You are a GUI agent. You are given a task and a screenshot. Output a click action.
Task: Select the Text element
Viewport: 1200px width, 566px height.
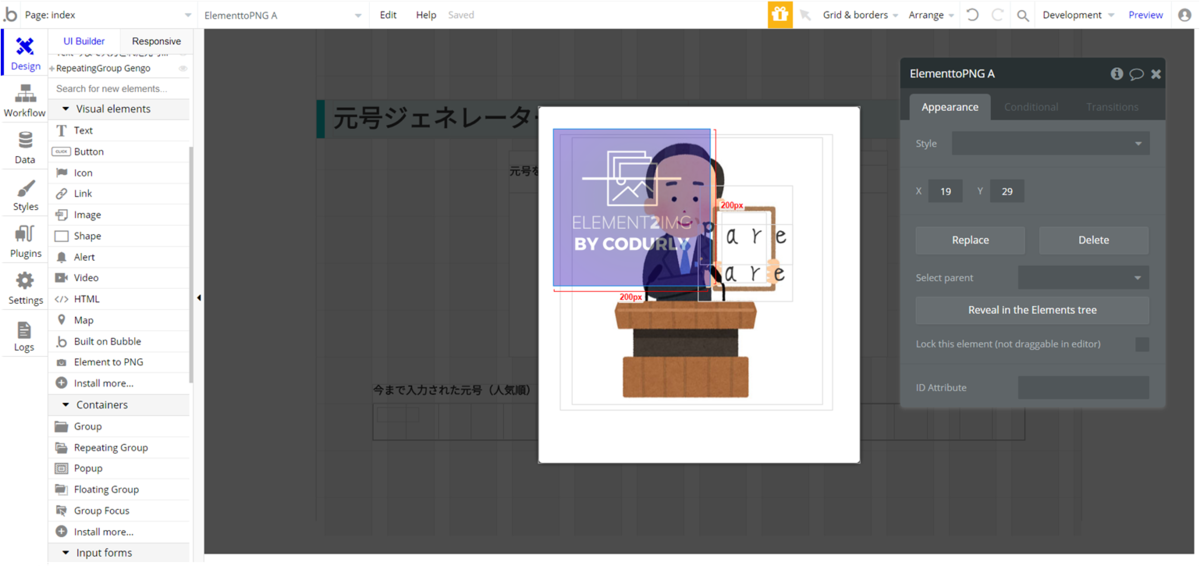click(x=119, y=130)
